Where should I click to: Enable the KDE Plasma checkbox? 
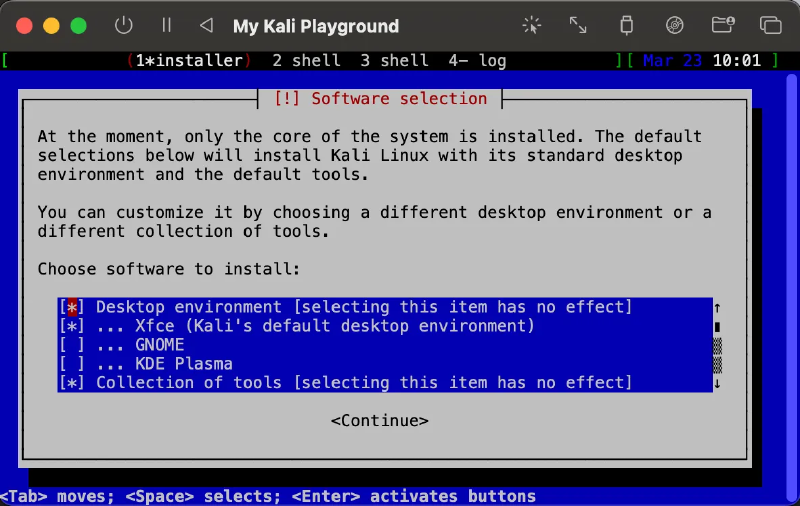click(x=72, y=364)
